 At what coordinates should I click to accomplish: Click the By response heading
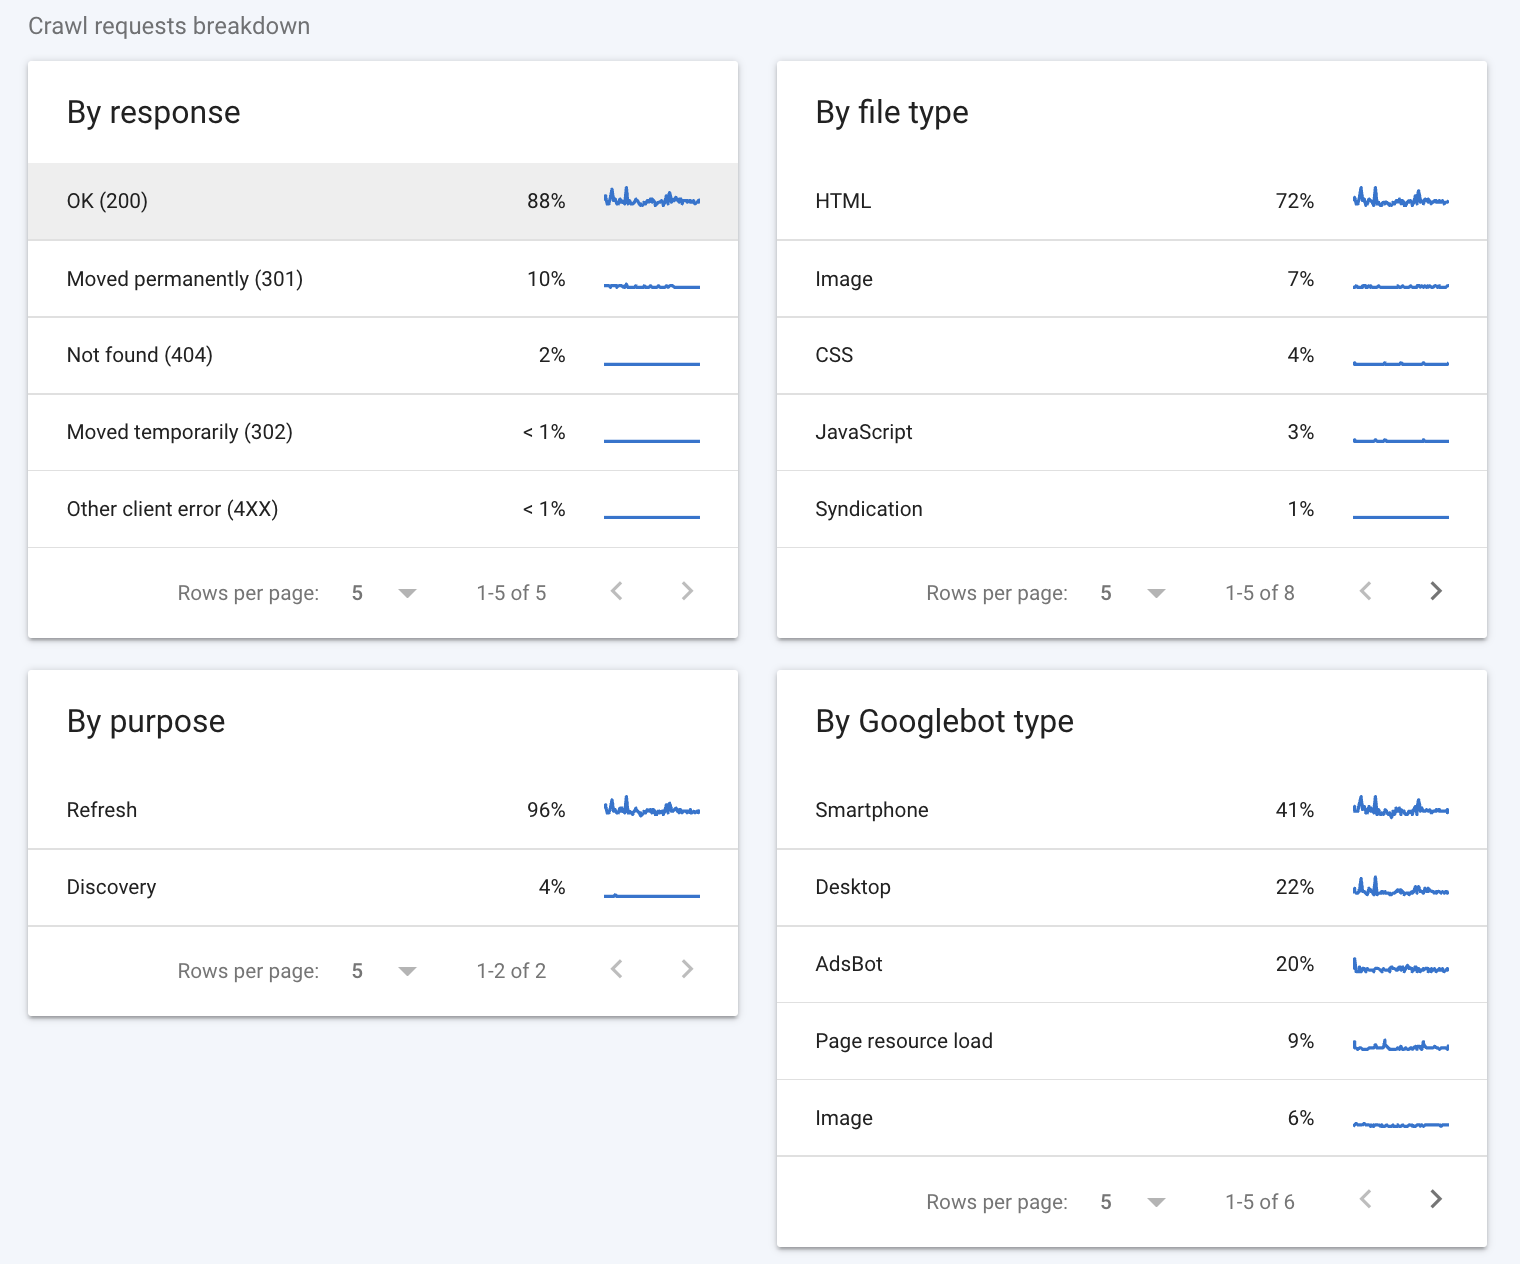[154, 112]
